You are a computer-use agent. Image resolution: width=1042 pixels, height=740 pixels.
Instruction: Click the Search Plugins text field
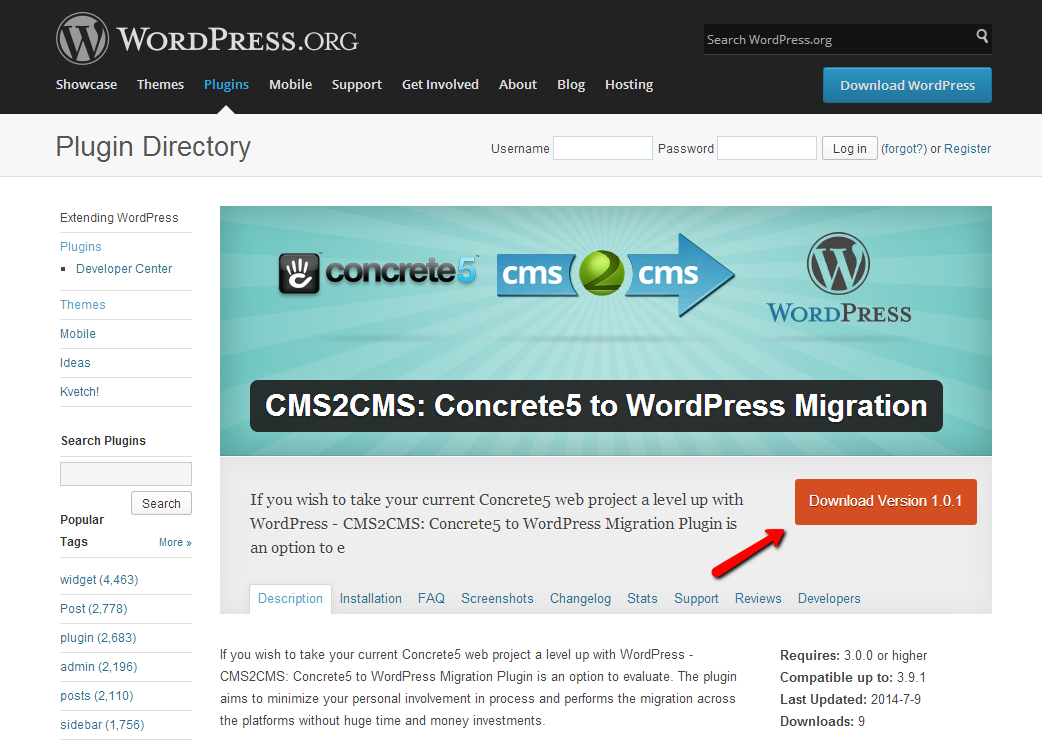coord(126,474)
